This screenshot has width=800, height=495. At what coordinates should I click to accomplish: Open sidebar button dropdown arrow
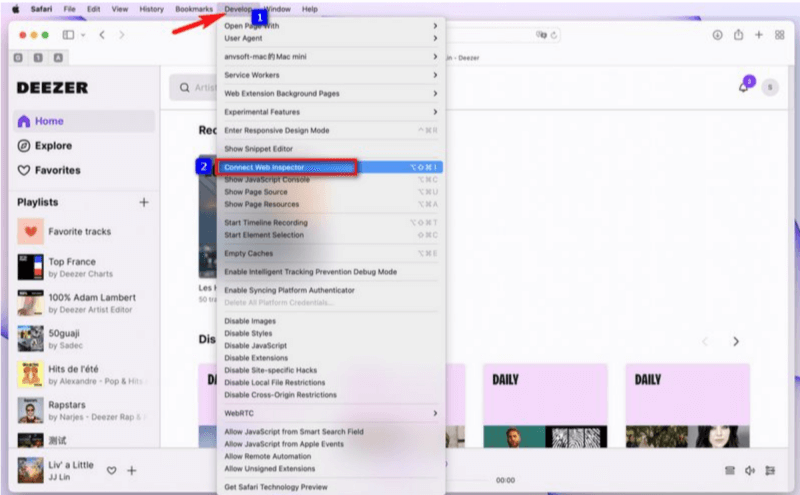coord(83,35)
